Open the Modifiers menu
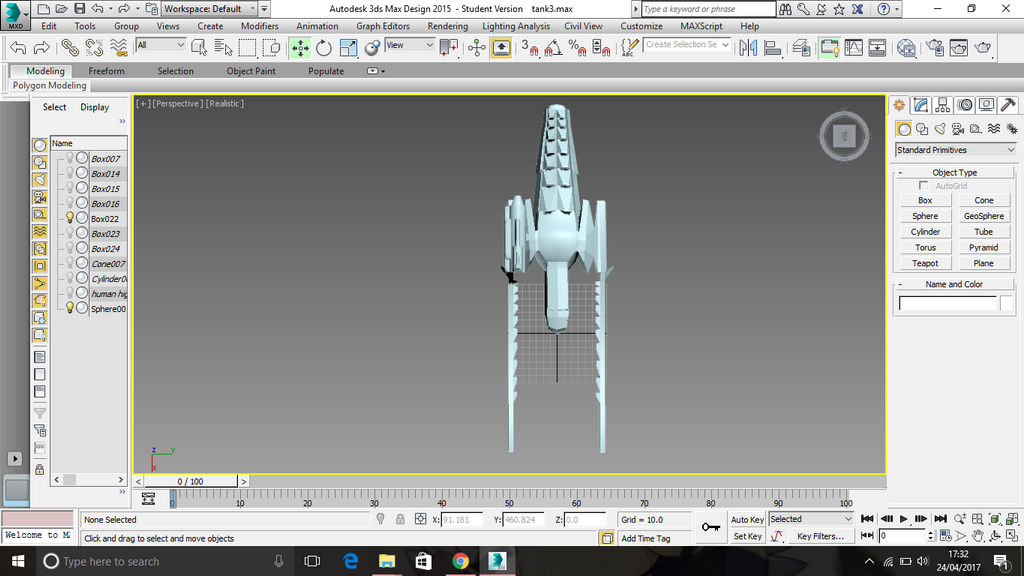Viewport: 1024px width, 576px height. click(x=259, y=26)
